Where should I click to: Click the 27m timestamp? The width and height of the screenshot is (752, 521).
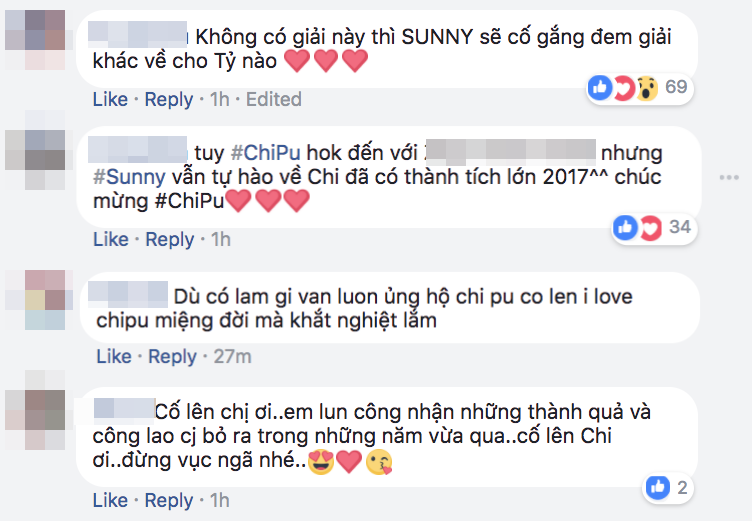point(231,356)
